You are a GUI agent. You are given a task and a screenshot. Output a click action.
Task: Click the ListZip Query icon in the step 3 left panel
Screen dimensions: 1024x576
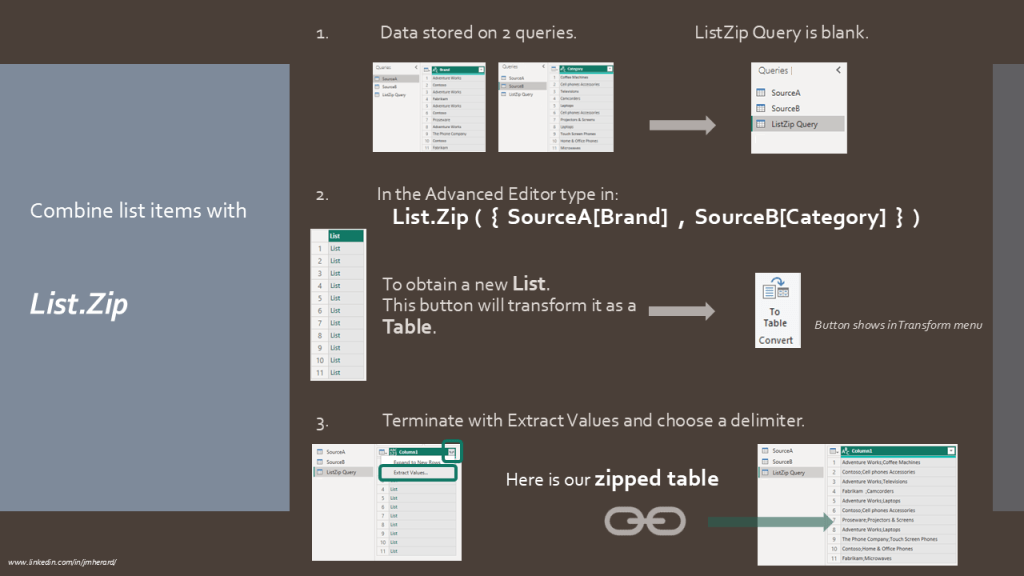pos(319,471)
